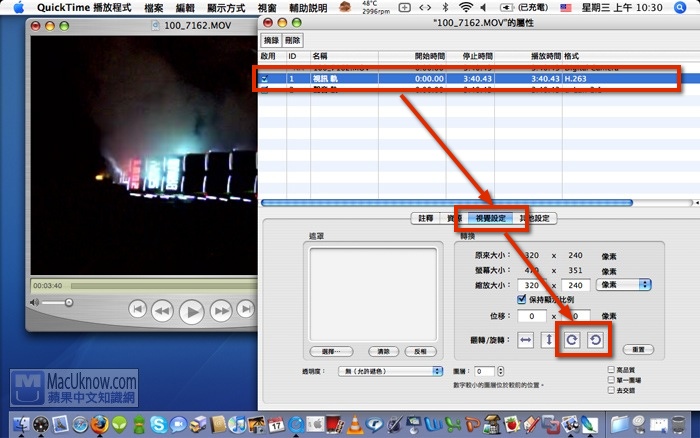
Task: Jump to the start of the movie
Action: point(138,309)
